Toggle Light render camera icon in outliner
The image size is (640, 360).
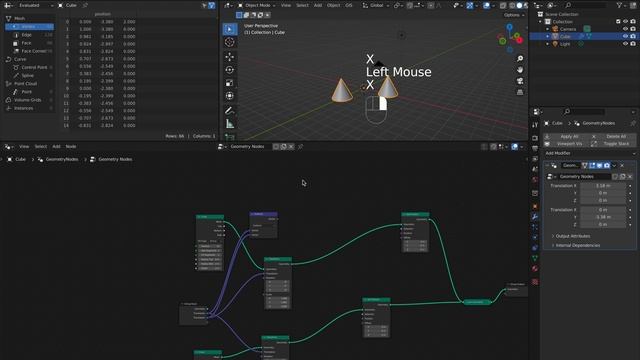point(633,44)
